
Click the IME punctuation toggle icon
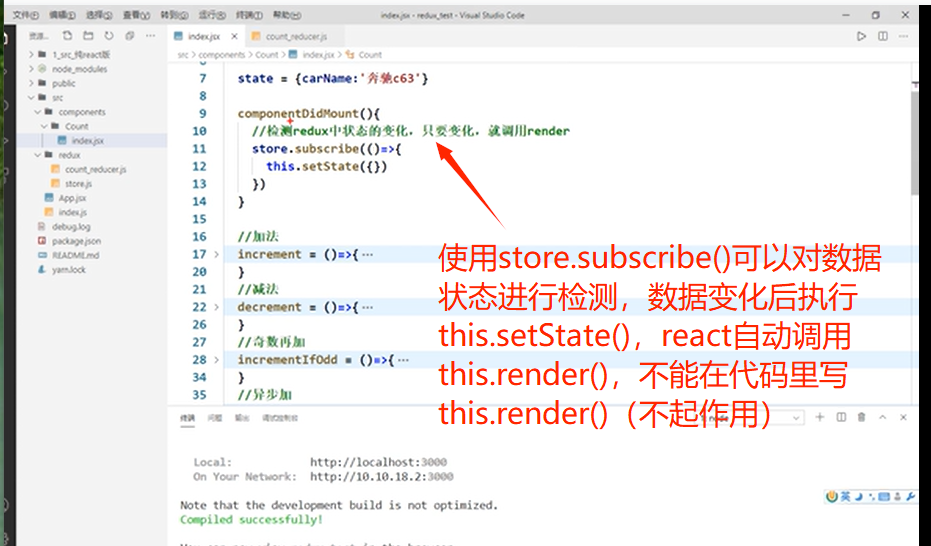click(x=871, y=497)
